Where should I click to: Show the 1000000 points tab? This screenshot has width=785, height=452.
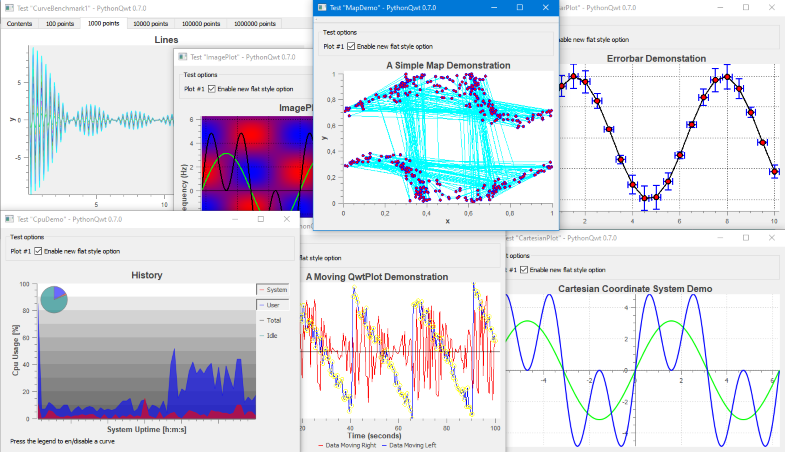point(255,22)
